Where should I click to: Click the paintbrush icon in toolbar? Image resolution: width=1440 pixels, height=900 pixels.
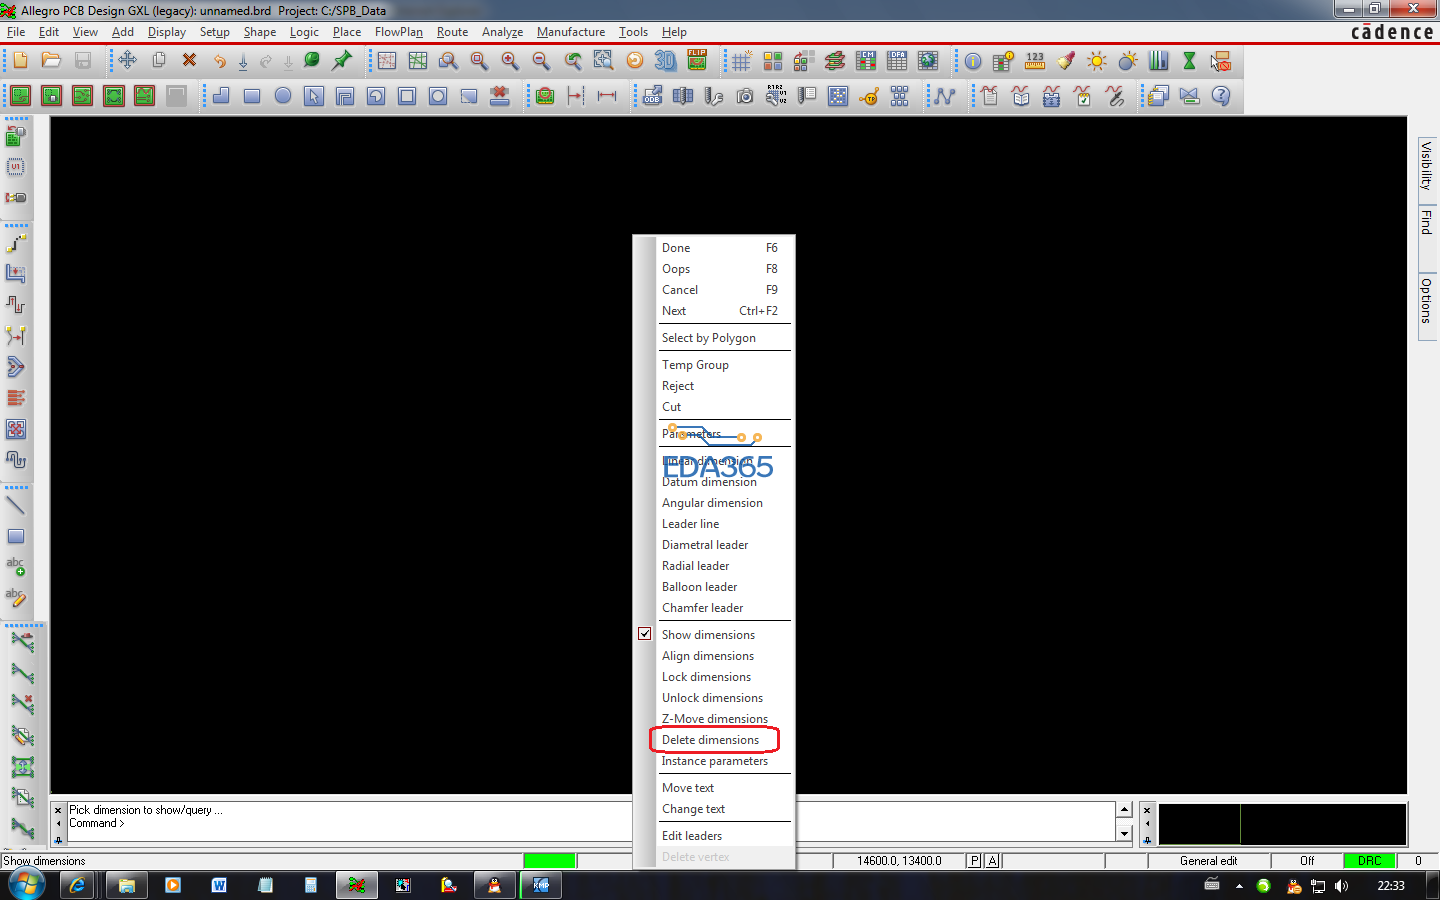[1066, 61]
